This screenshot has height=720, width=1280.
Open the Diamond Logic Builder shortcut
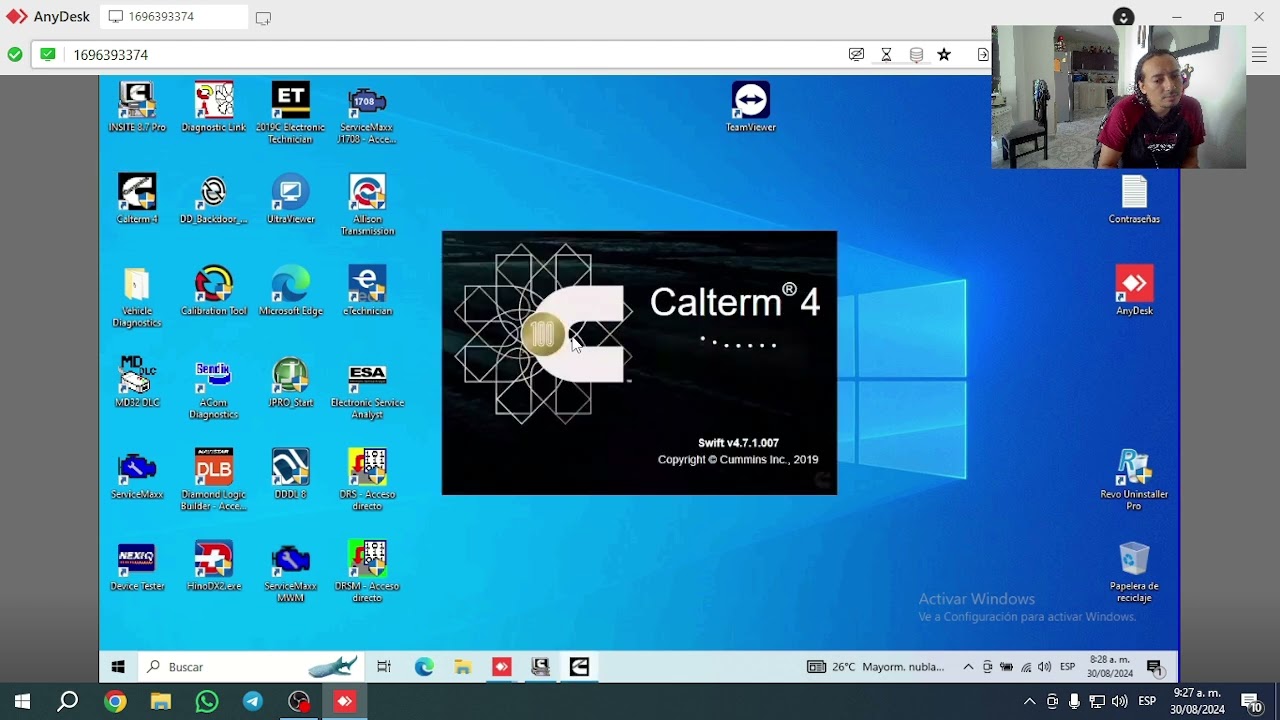[x=214, y=480]
